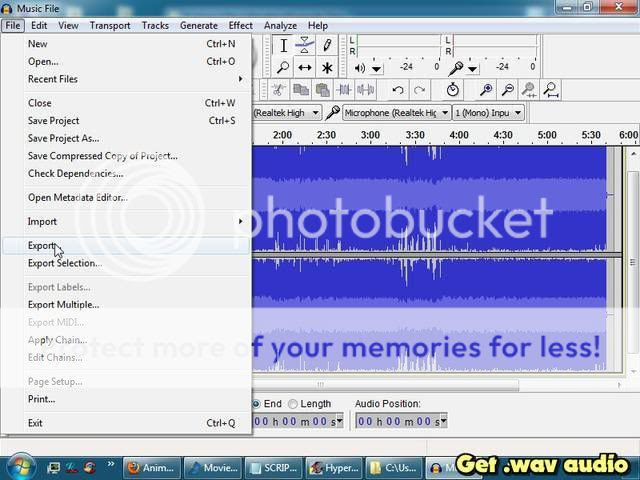Select the Envelope tool
The image size is (640, 480).
tap(305, 45)
